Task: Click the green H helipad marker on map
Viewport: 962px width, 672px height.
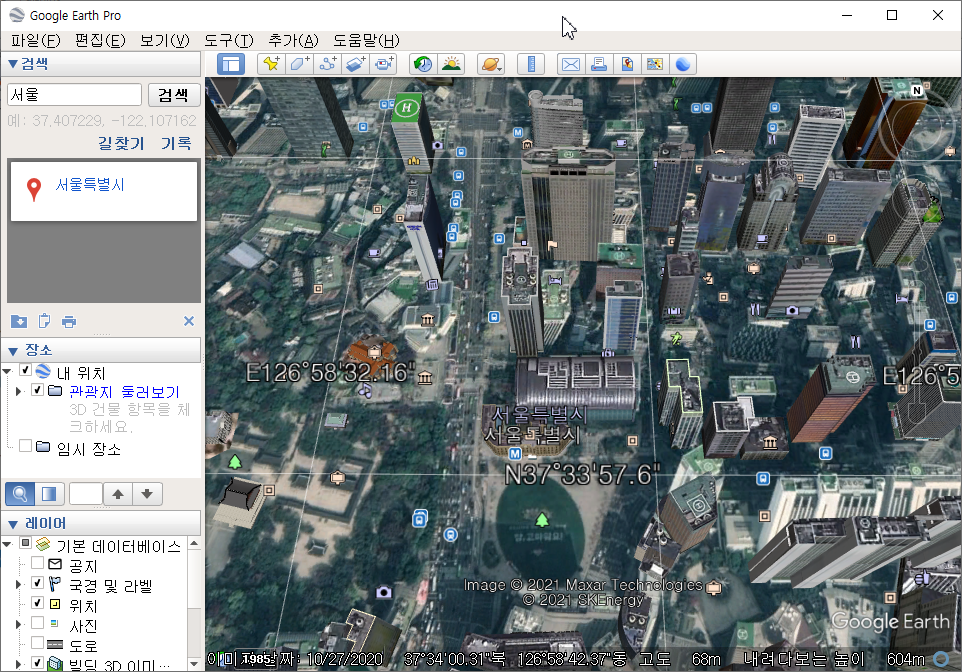Action: click(407, 109)
